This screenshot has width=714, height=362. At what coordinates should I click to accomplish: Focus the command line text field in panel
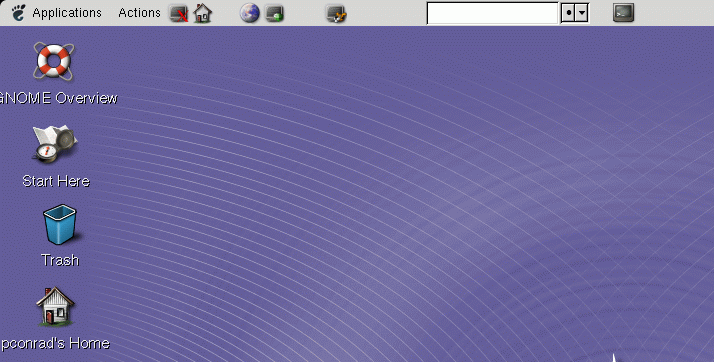492,13
